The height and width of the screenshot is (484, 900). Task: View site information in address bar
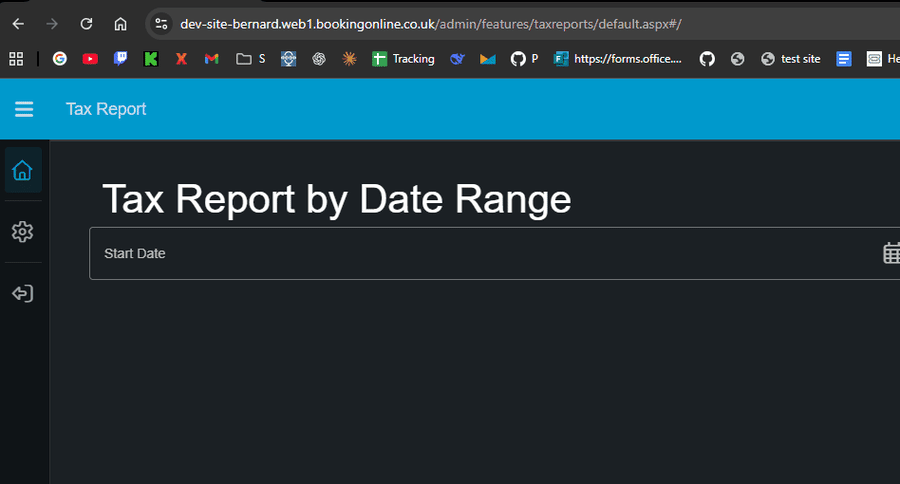162,24
